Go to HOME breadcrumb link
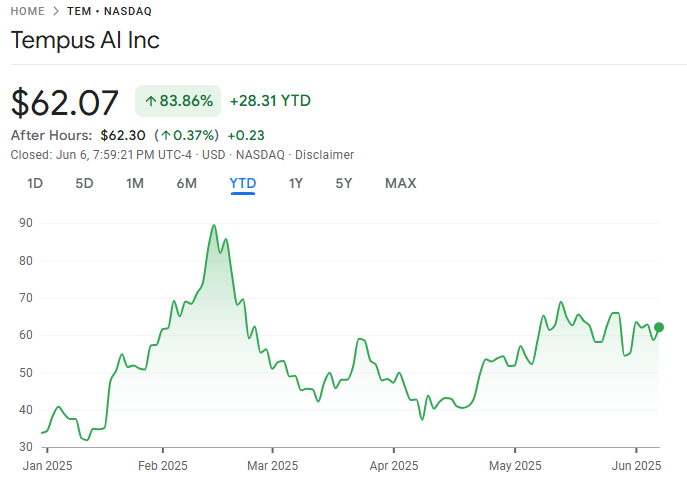The width and height of the screenshot is (687, 483). 28,11
